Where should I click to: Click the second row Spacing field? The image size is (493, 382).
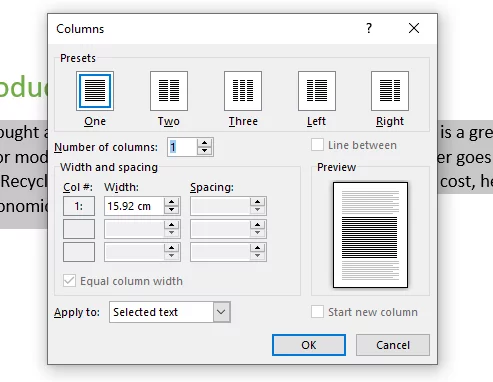[220, 229]
